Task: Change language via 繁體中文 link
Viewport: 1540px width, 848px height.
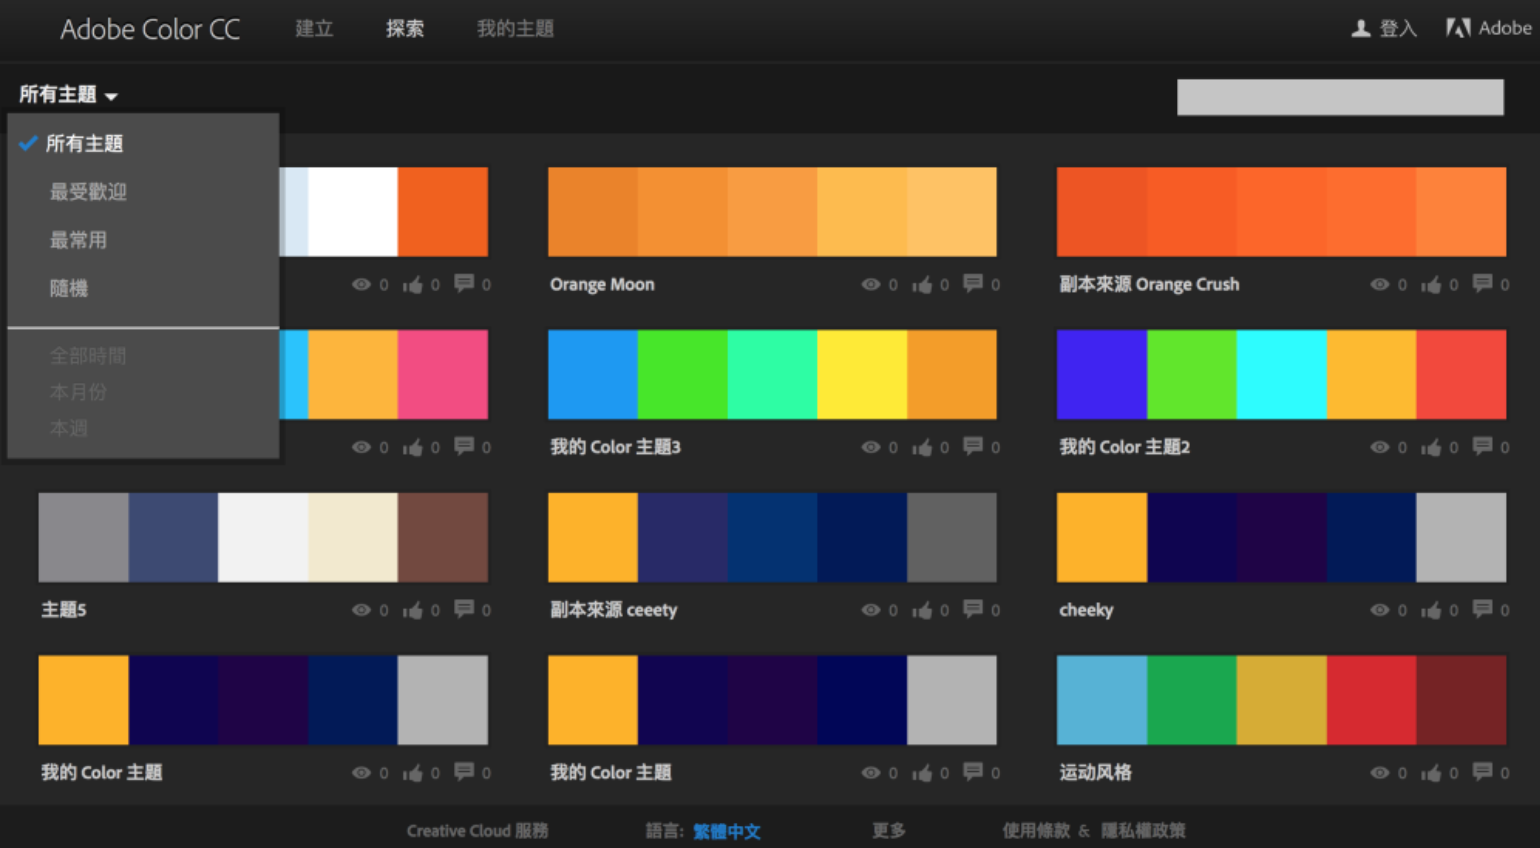Action: click(727, 832)
